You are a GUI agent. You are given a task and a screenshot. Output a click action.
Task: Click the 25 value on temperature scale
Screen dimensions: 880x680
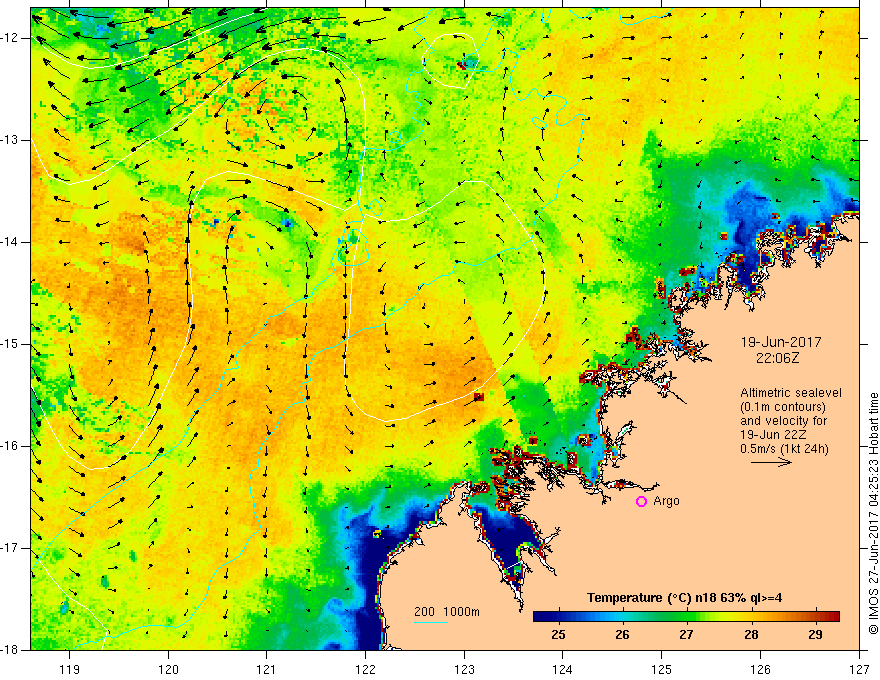coord(558,635)
